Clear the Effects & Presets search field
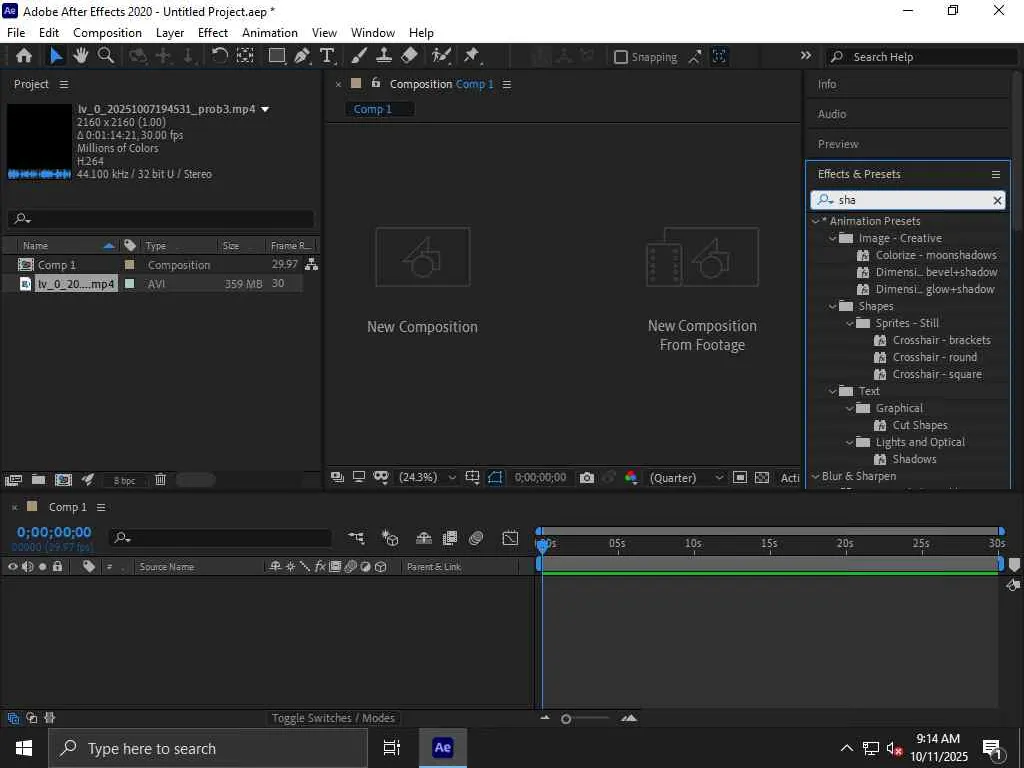This screenshot has height=768, width=1024. (x=997, y=200)
